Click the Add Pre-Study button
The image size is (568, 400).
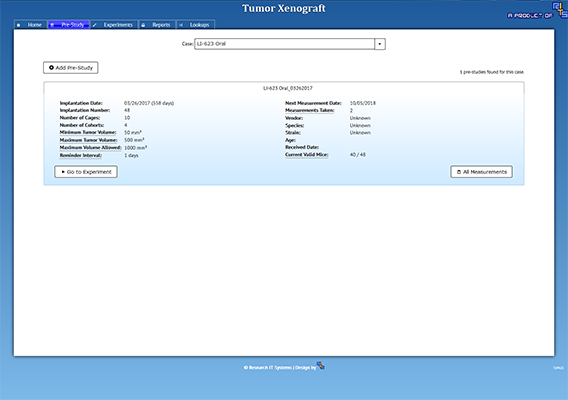[x=71, y=67]
